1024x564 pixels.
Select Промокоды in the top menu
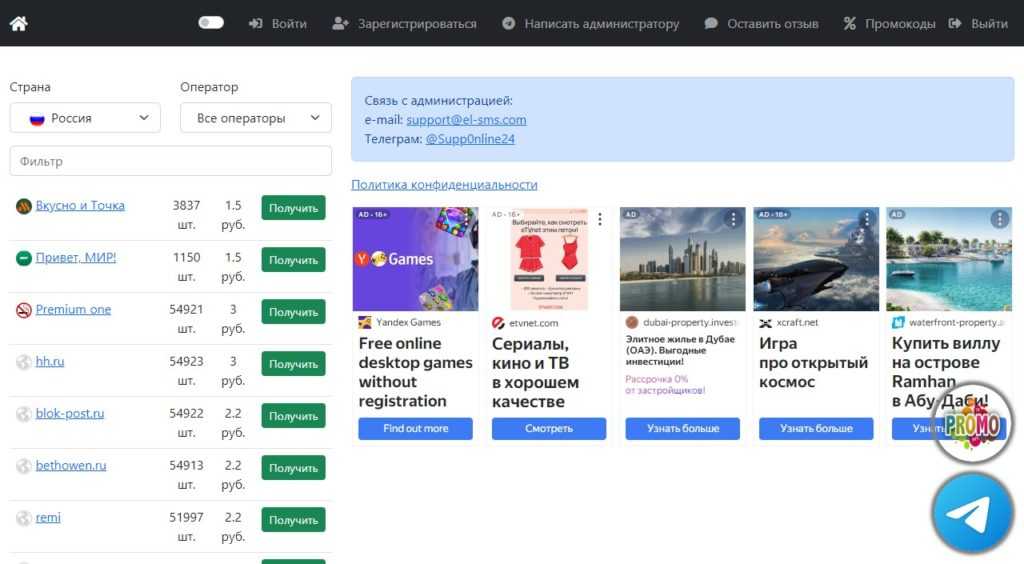889,23
